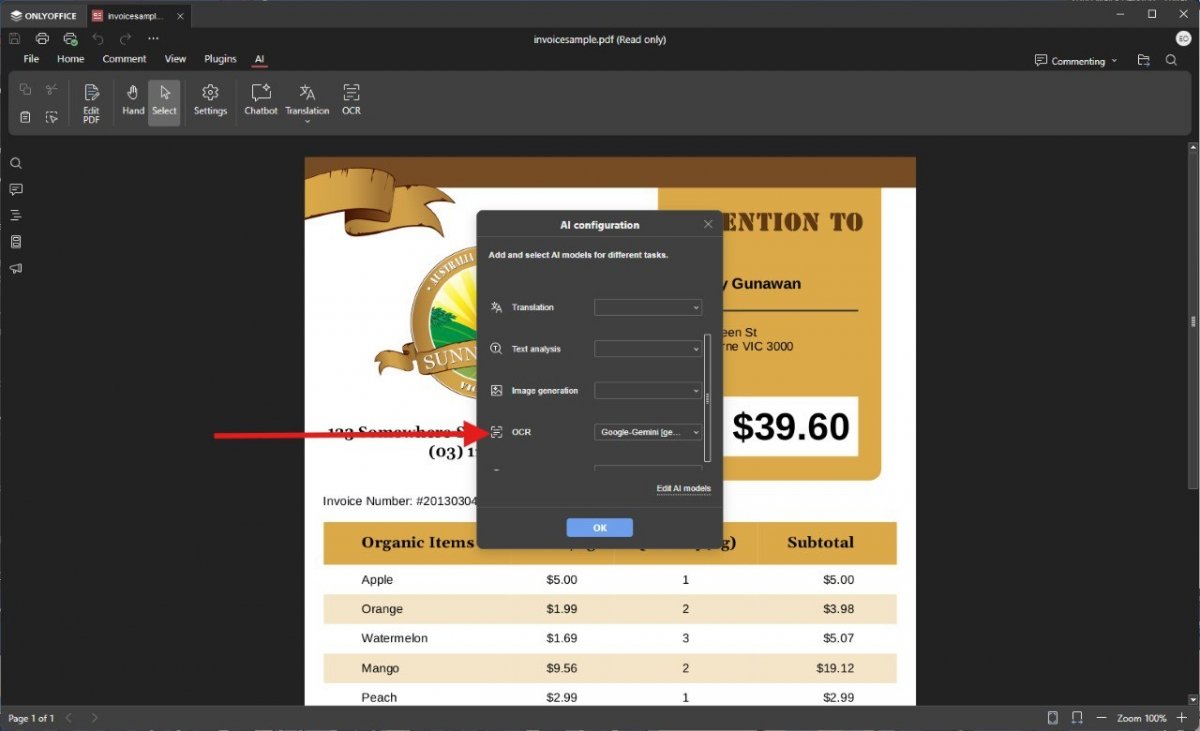Viewport: 1200px width, 731px height.
Task: Open the comments panel in the sidebar
Action: click(x=16, y=189)
